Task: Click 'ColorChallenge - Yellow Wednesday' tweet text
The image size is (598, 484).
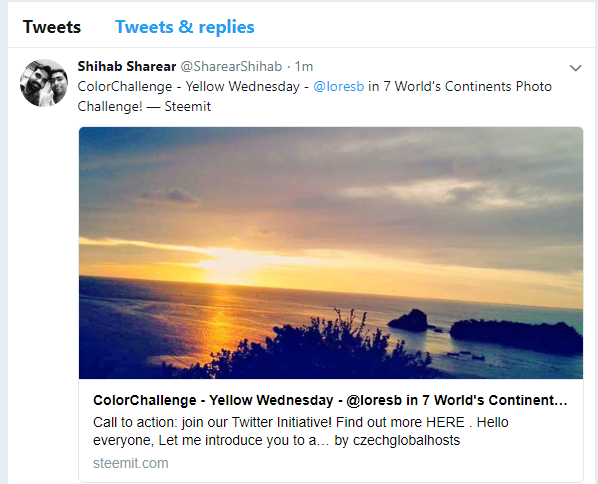Action: (x=188, y=87)
